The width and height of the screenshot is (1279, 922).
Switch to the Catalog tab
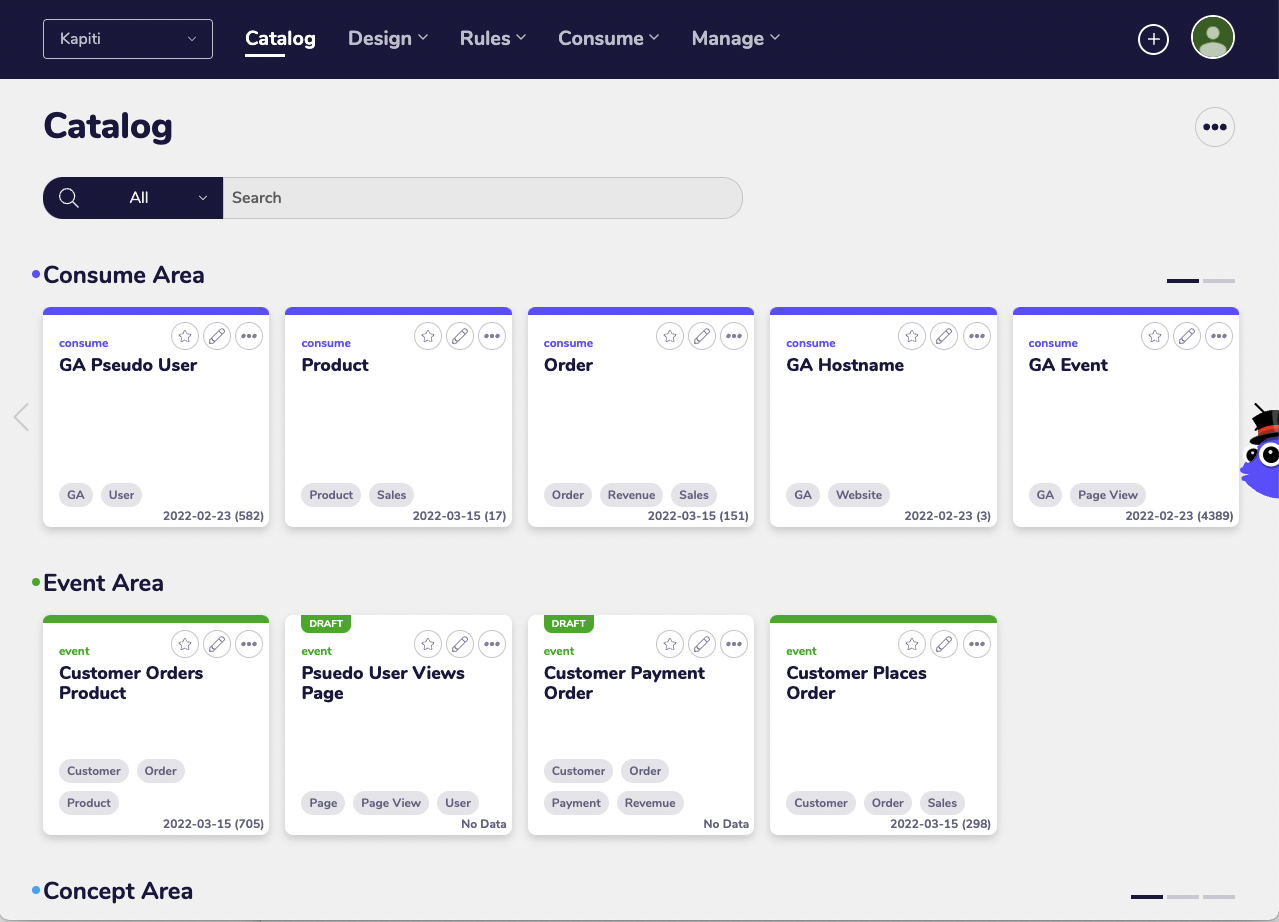click(280, 38)
